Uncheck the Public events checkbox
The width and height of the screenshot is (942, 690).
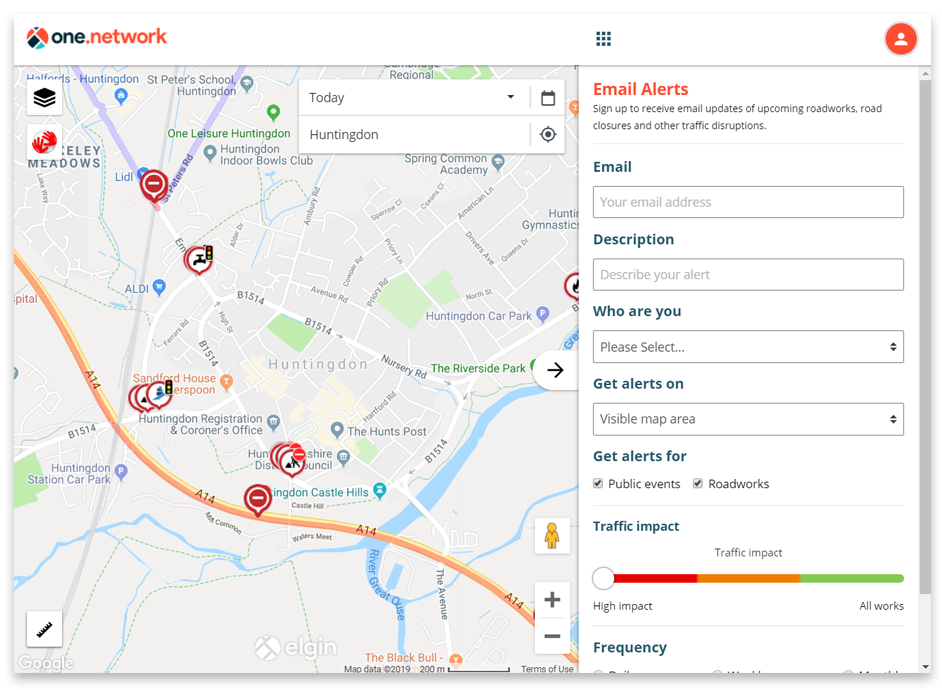click(x=598, y=484)
